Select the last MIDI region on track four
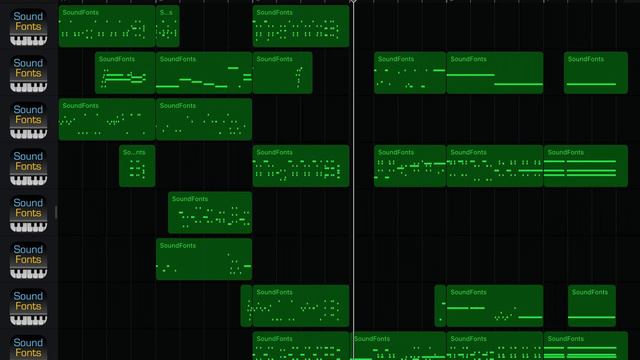 586,166
